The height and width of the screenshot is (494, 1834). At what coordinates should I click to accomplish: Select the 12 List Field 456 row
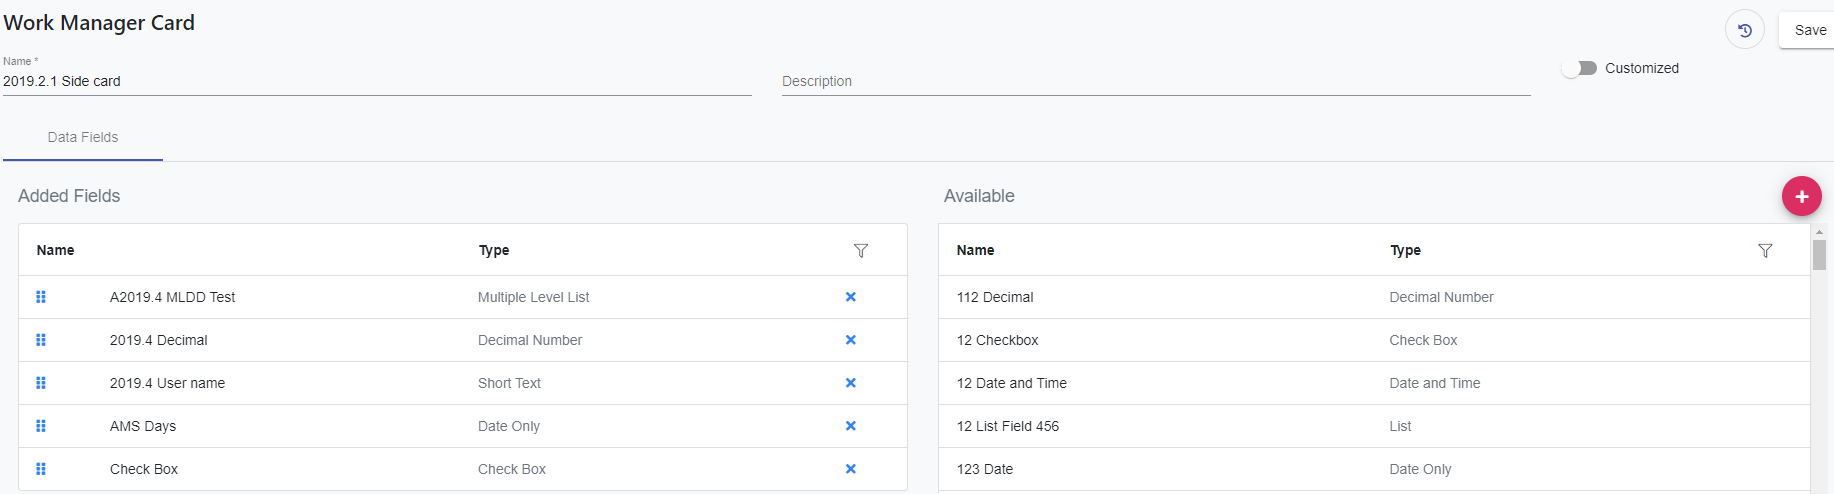click(1374, 426)
